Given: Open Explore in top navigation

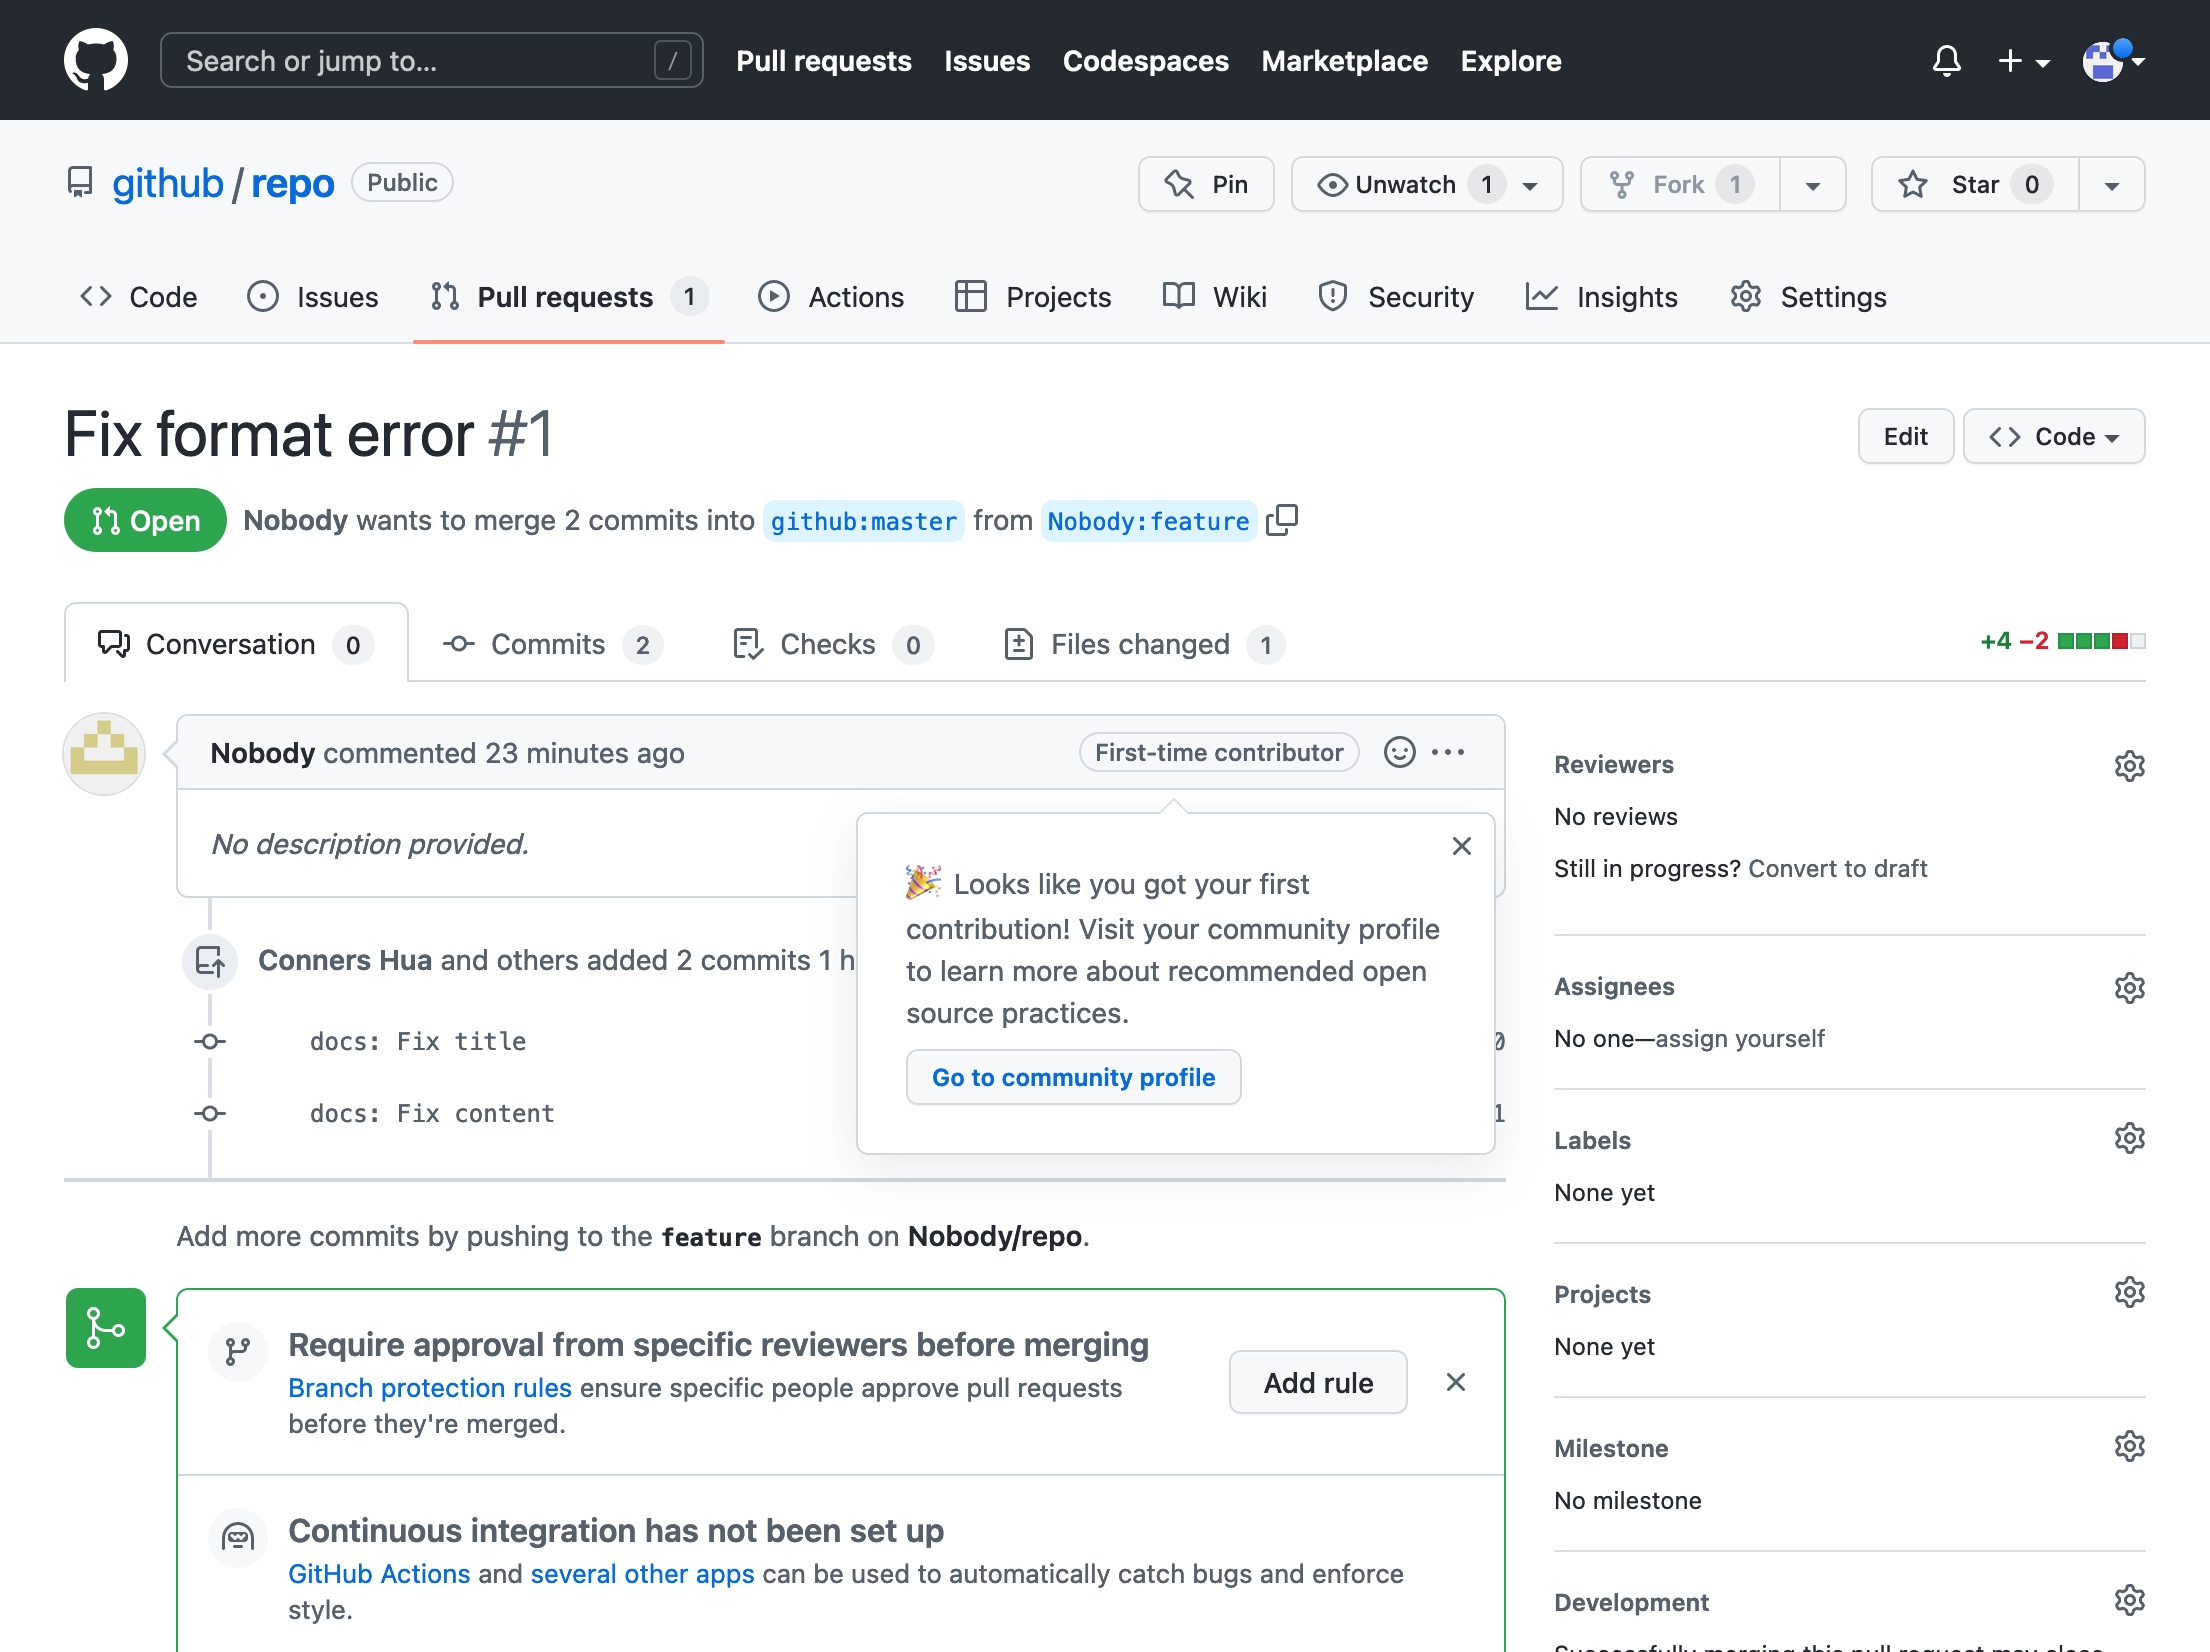Looking at the screenshot, I should (x=1510, y=61).
